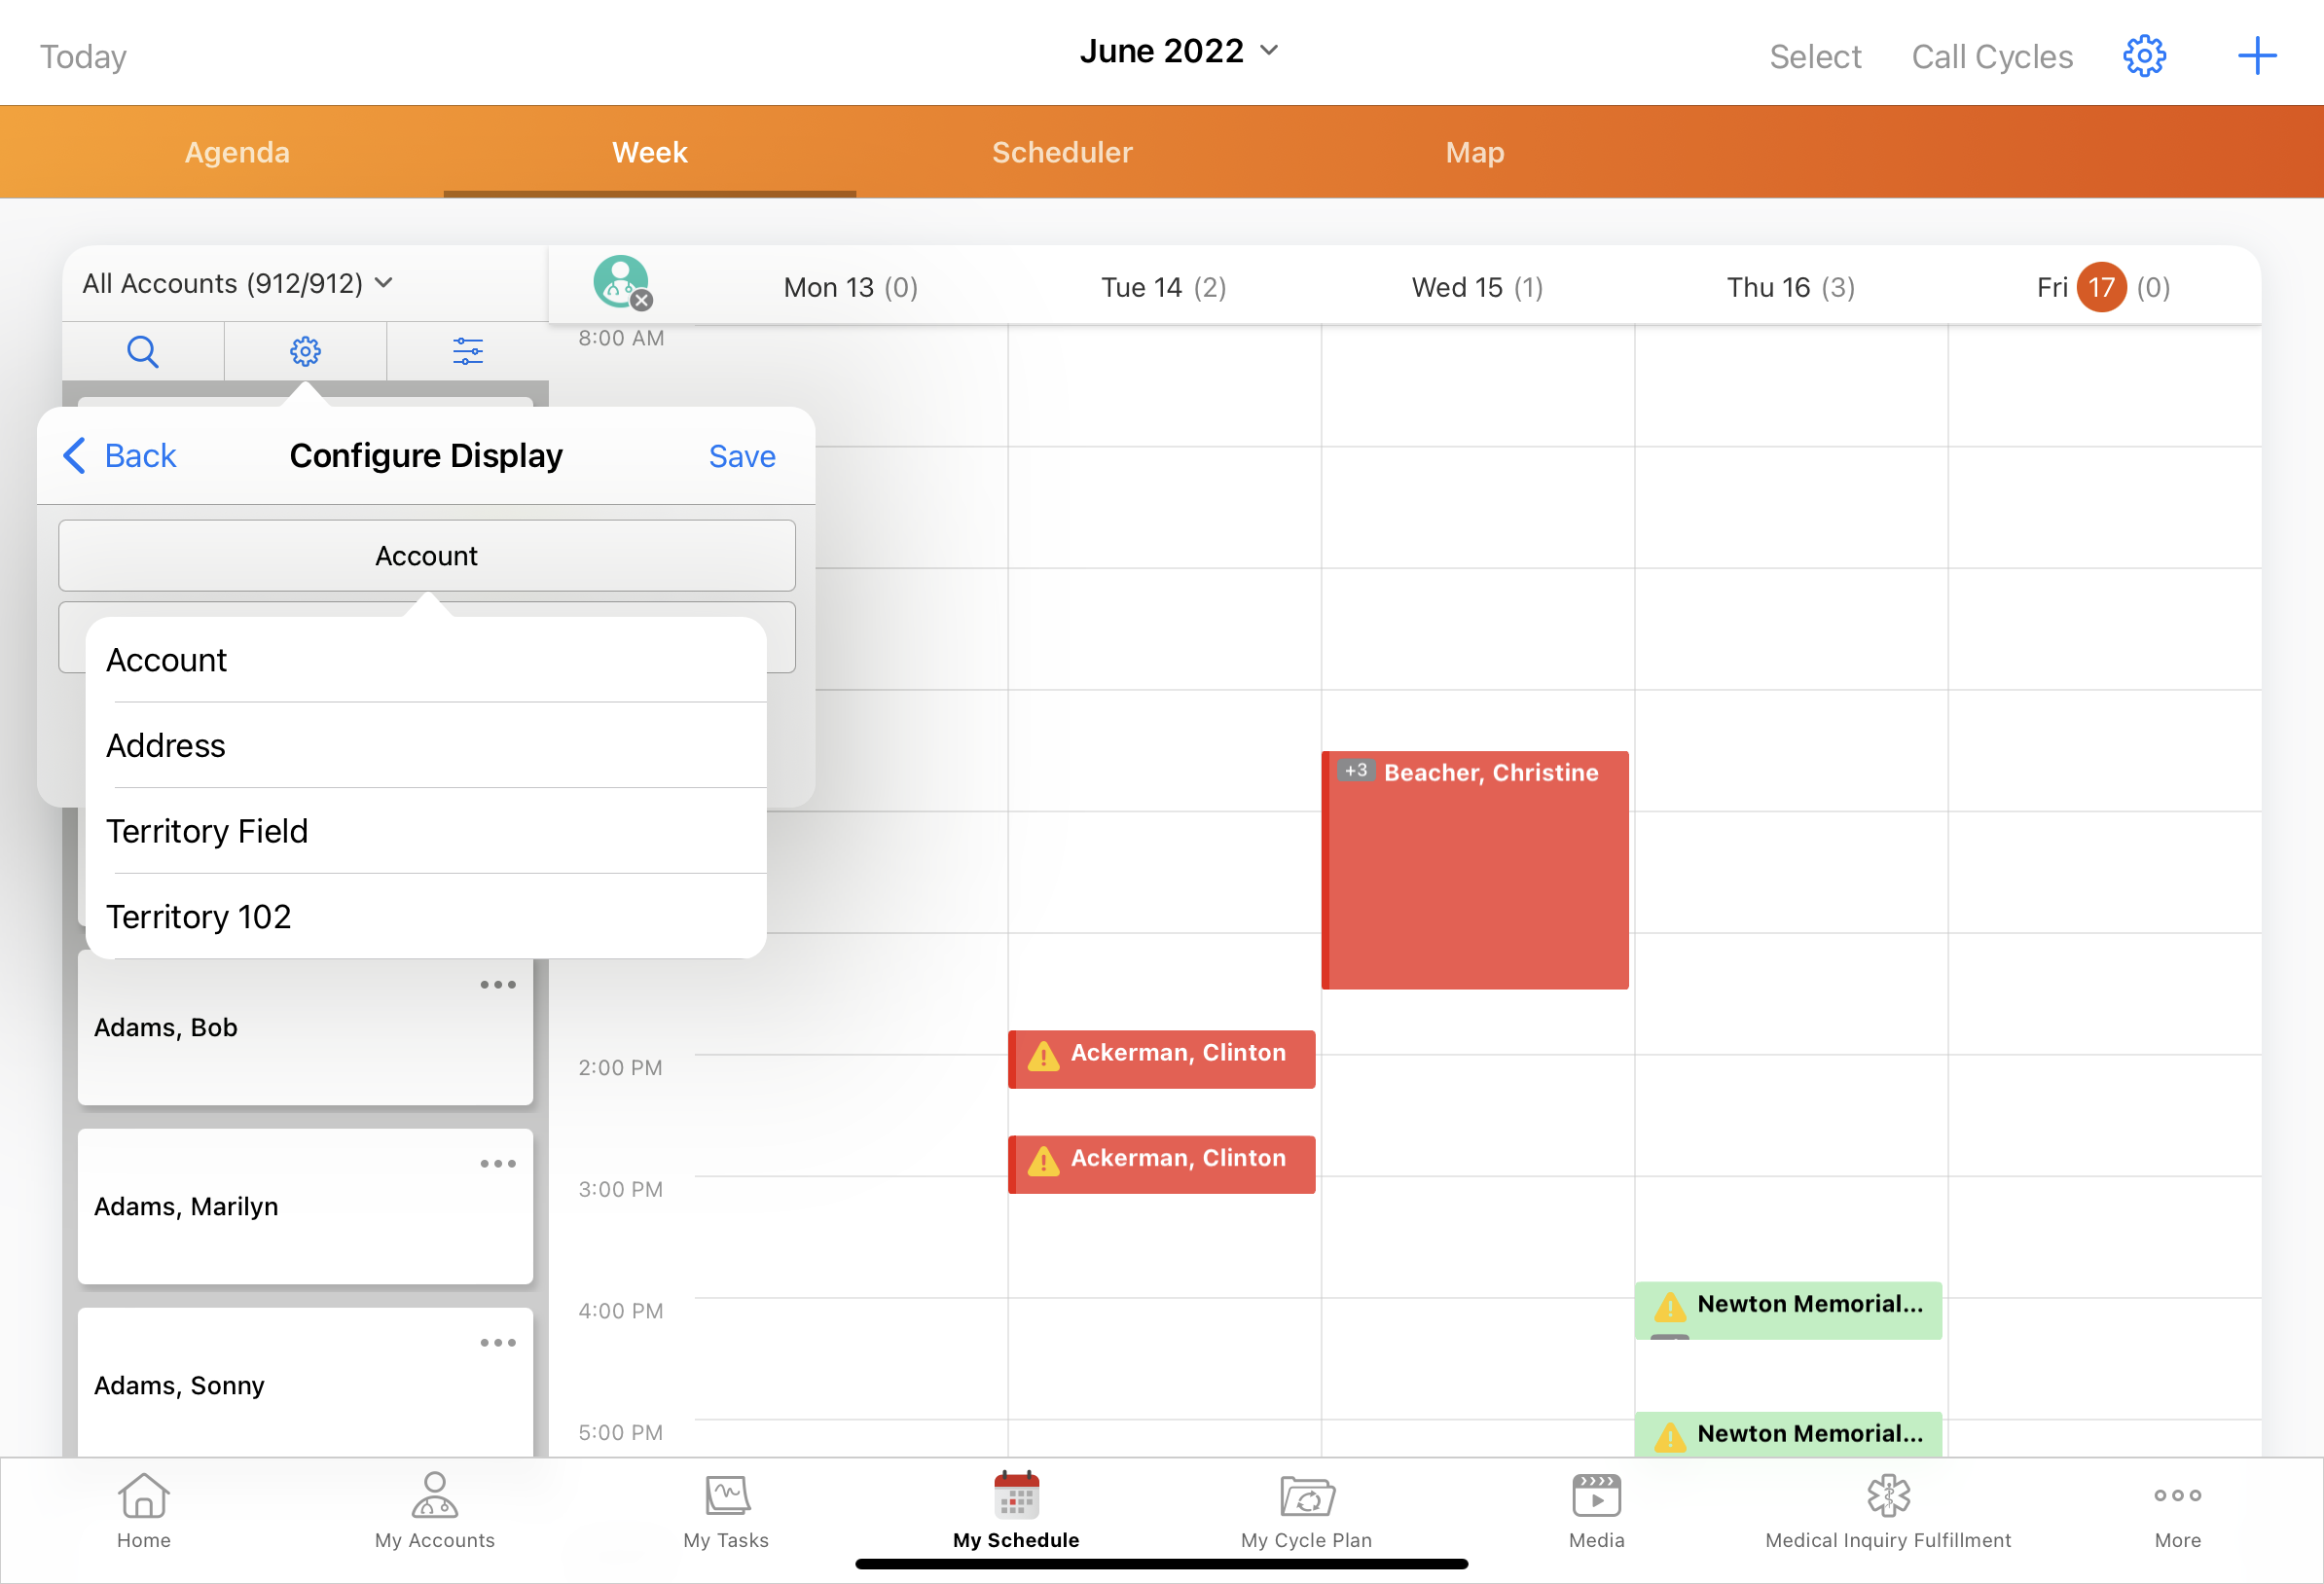Switch to the Map tab
The width and height of the screenshot is (2324, 1584).
click(x=1474, y=152)
